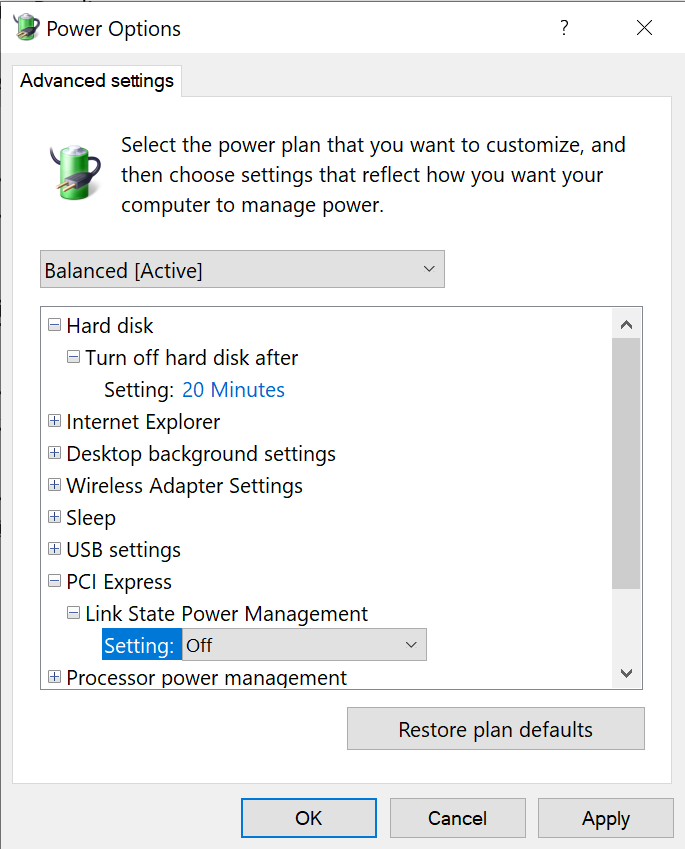This screenshot has height=849, width=685.
Task: Open the Link State Power Management setting dropdown
Action: click(304, 645)
